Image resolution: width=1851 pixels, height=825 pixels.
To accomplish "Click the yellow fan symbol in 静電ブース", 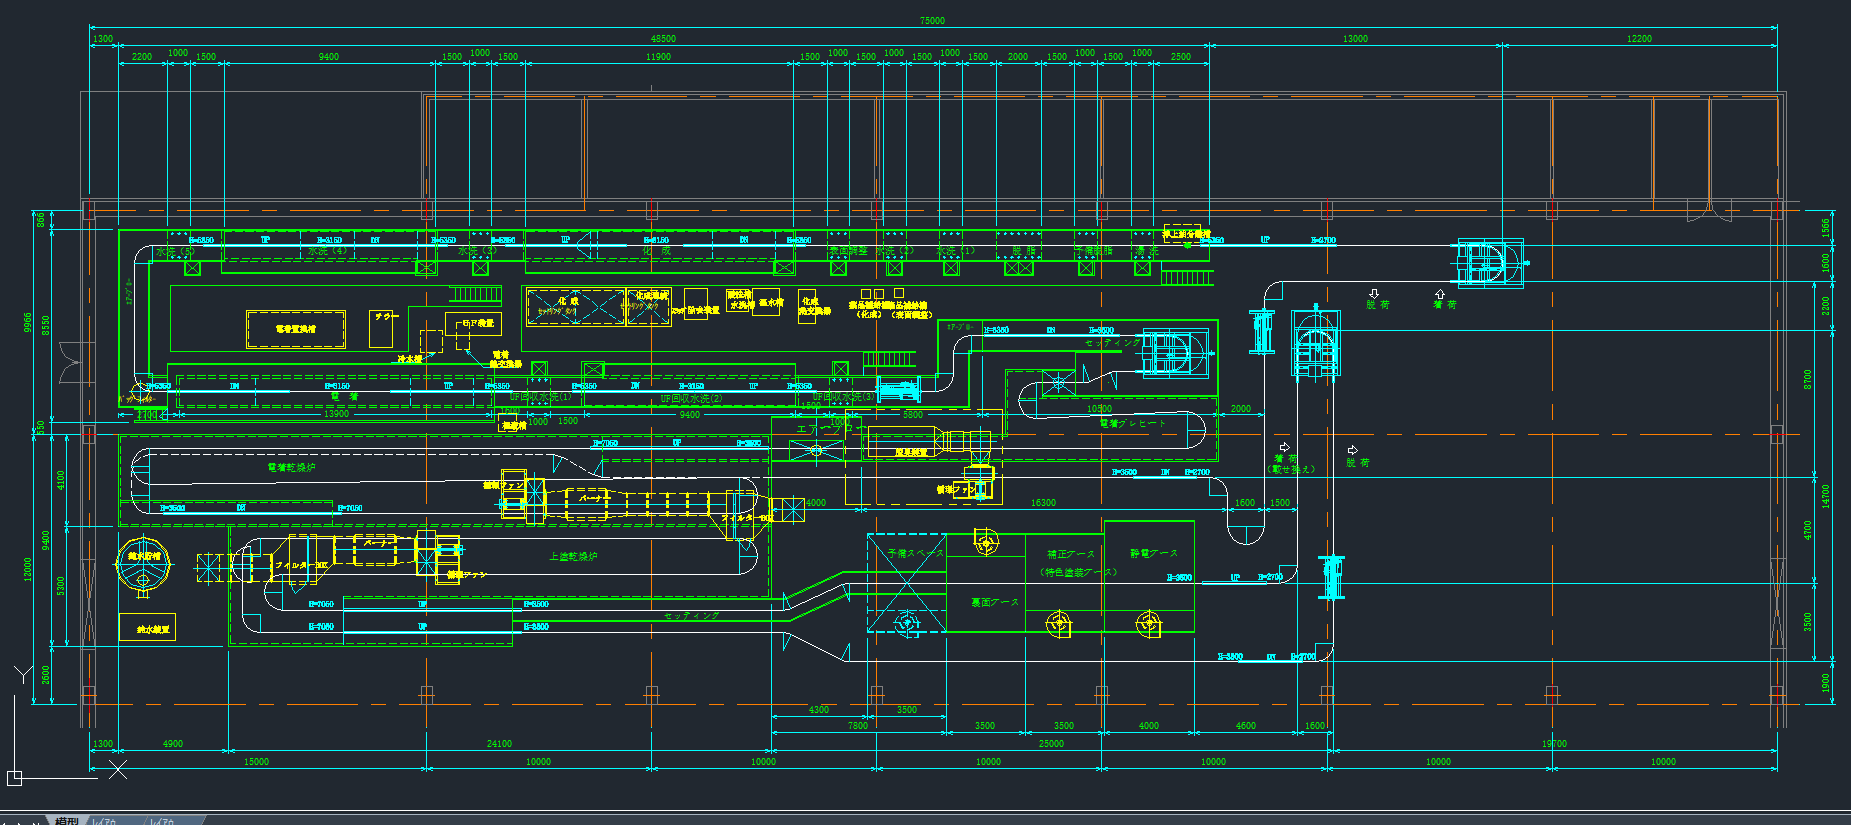I will click(1149, 624).
